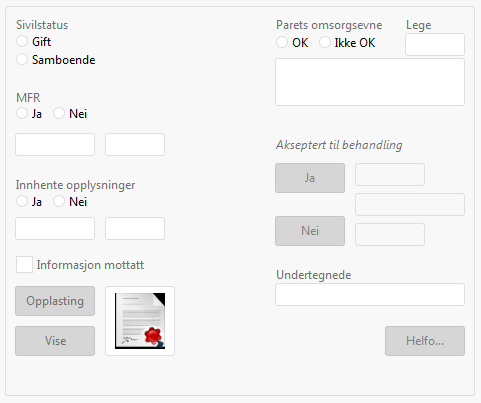
Task: Mark Parets omsorgsevne as OK
Action: tap(282, 42)
